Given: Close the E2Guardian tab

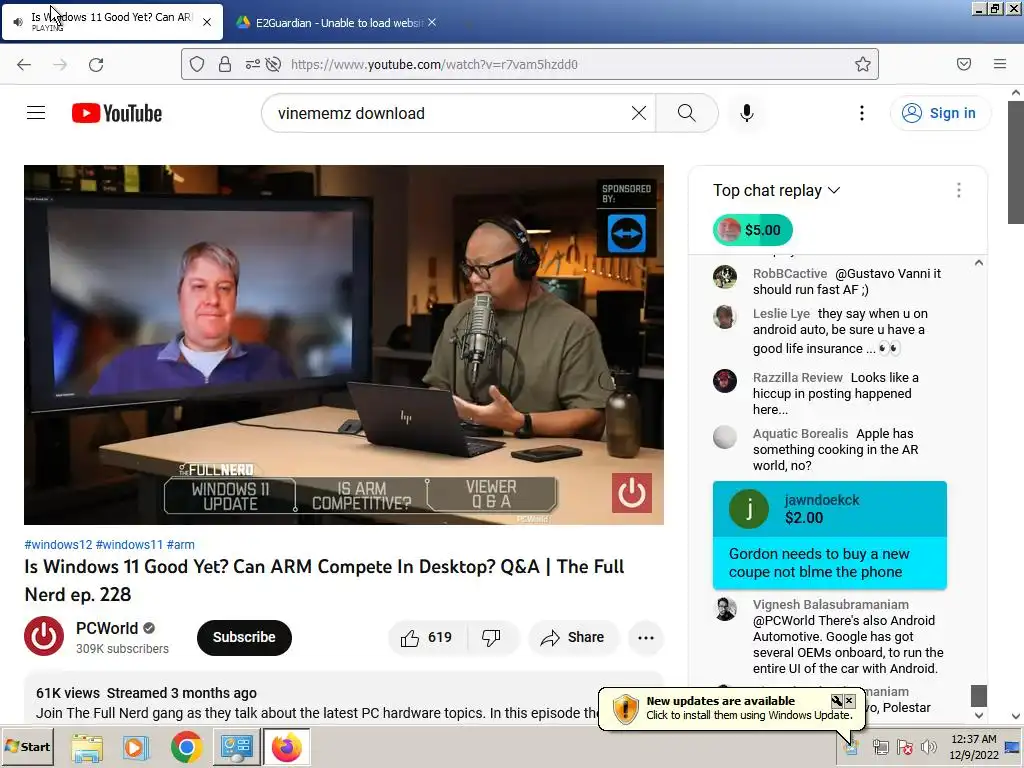Looking at the screenshot, I should (x=432, y=22).
